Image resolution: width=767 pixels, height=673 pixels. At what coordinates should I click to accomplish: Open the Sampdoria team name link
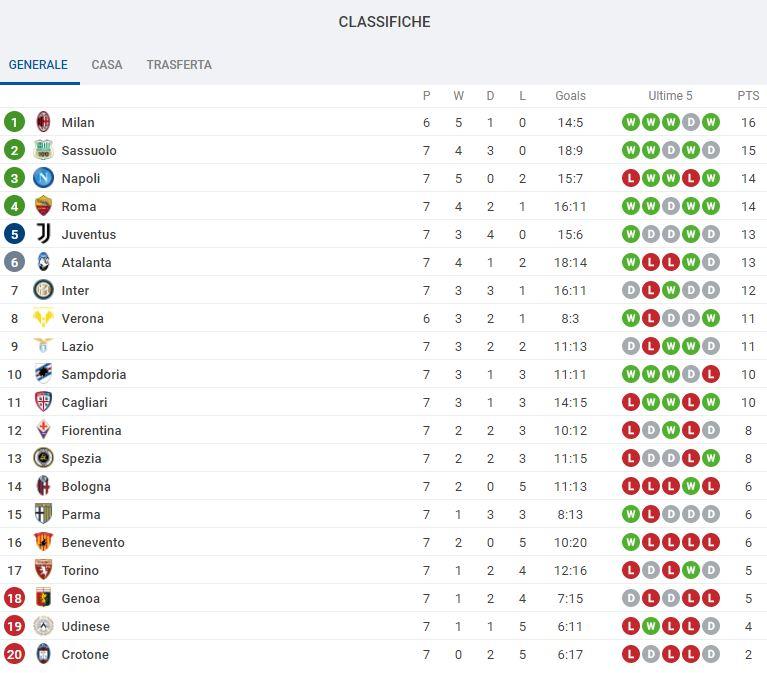point(94,375)
